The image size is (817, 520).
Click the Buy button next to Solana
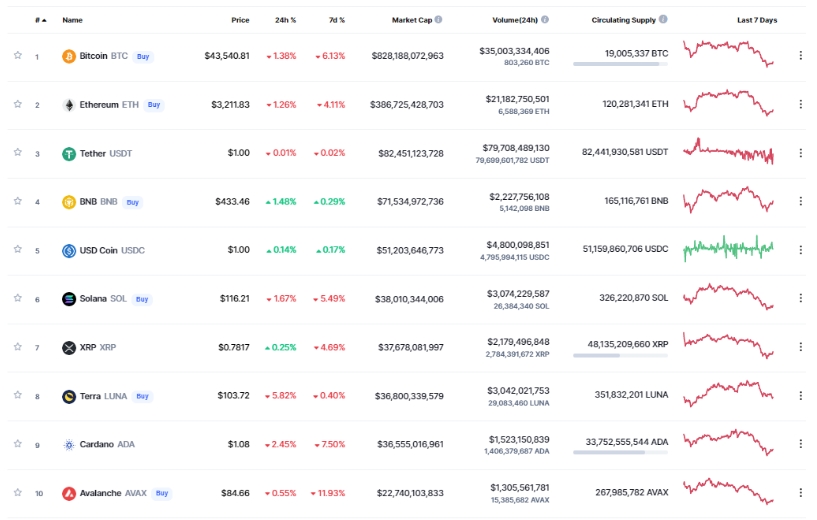[x=142, y=299]
